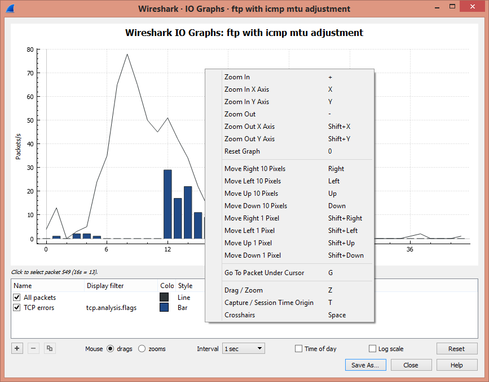Image resolution: width=489 pixels, height=382 pixels.
Task: Open the Interval 1 sec dropdown
Action: [x=243, y=349]
